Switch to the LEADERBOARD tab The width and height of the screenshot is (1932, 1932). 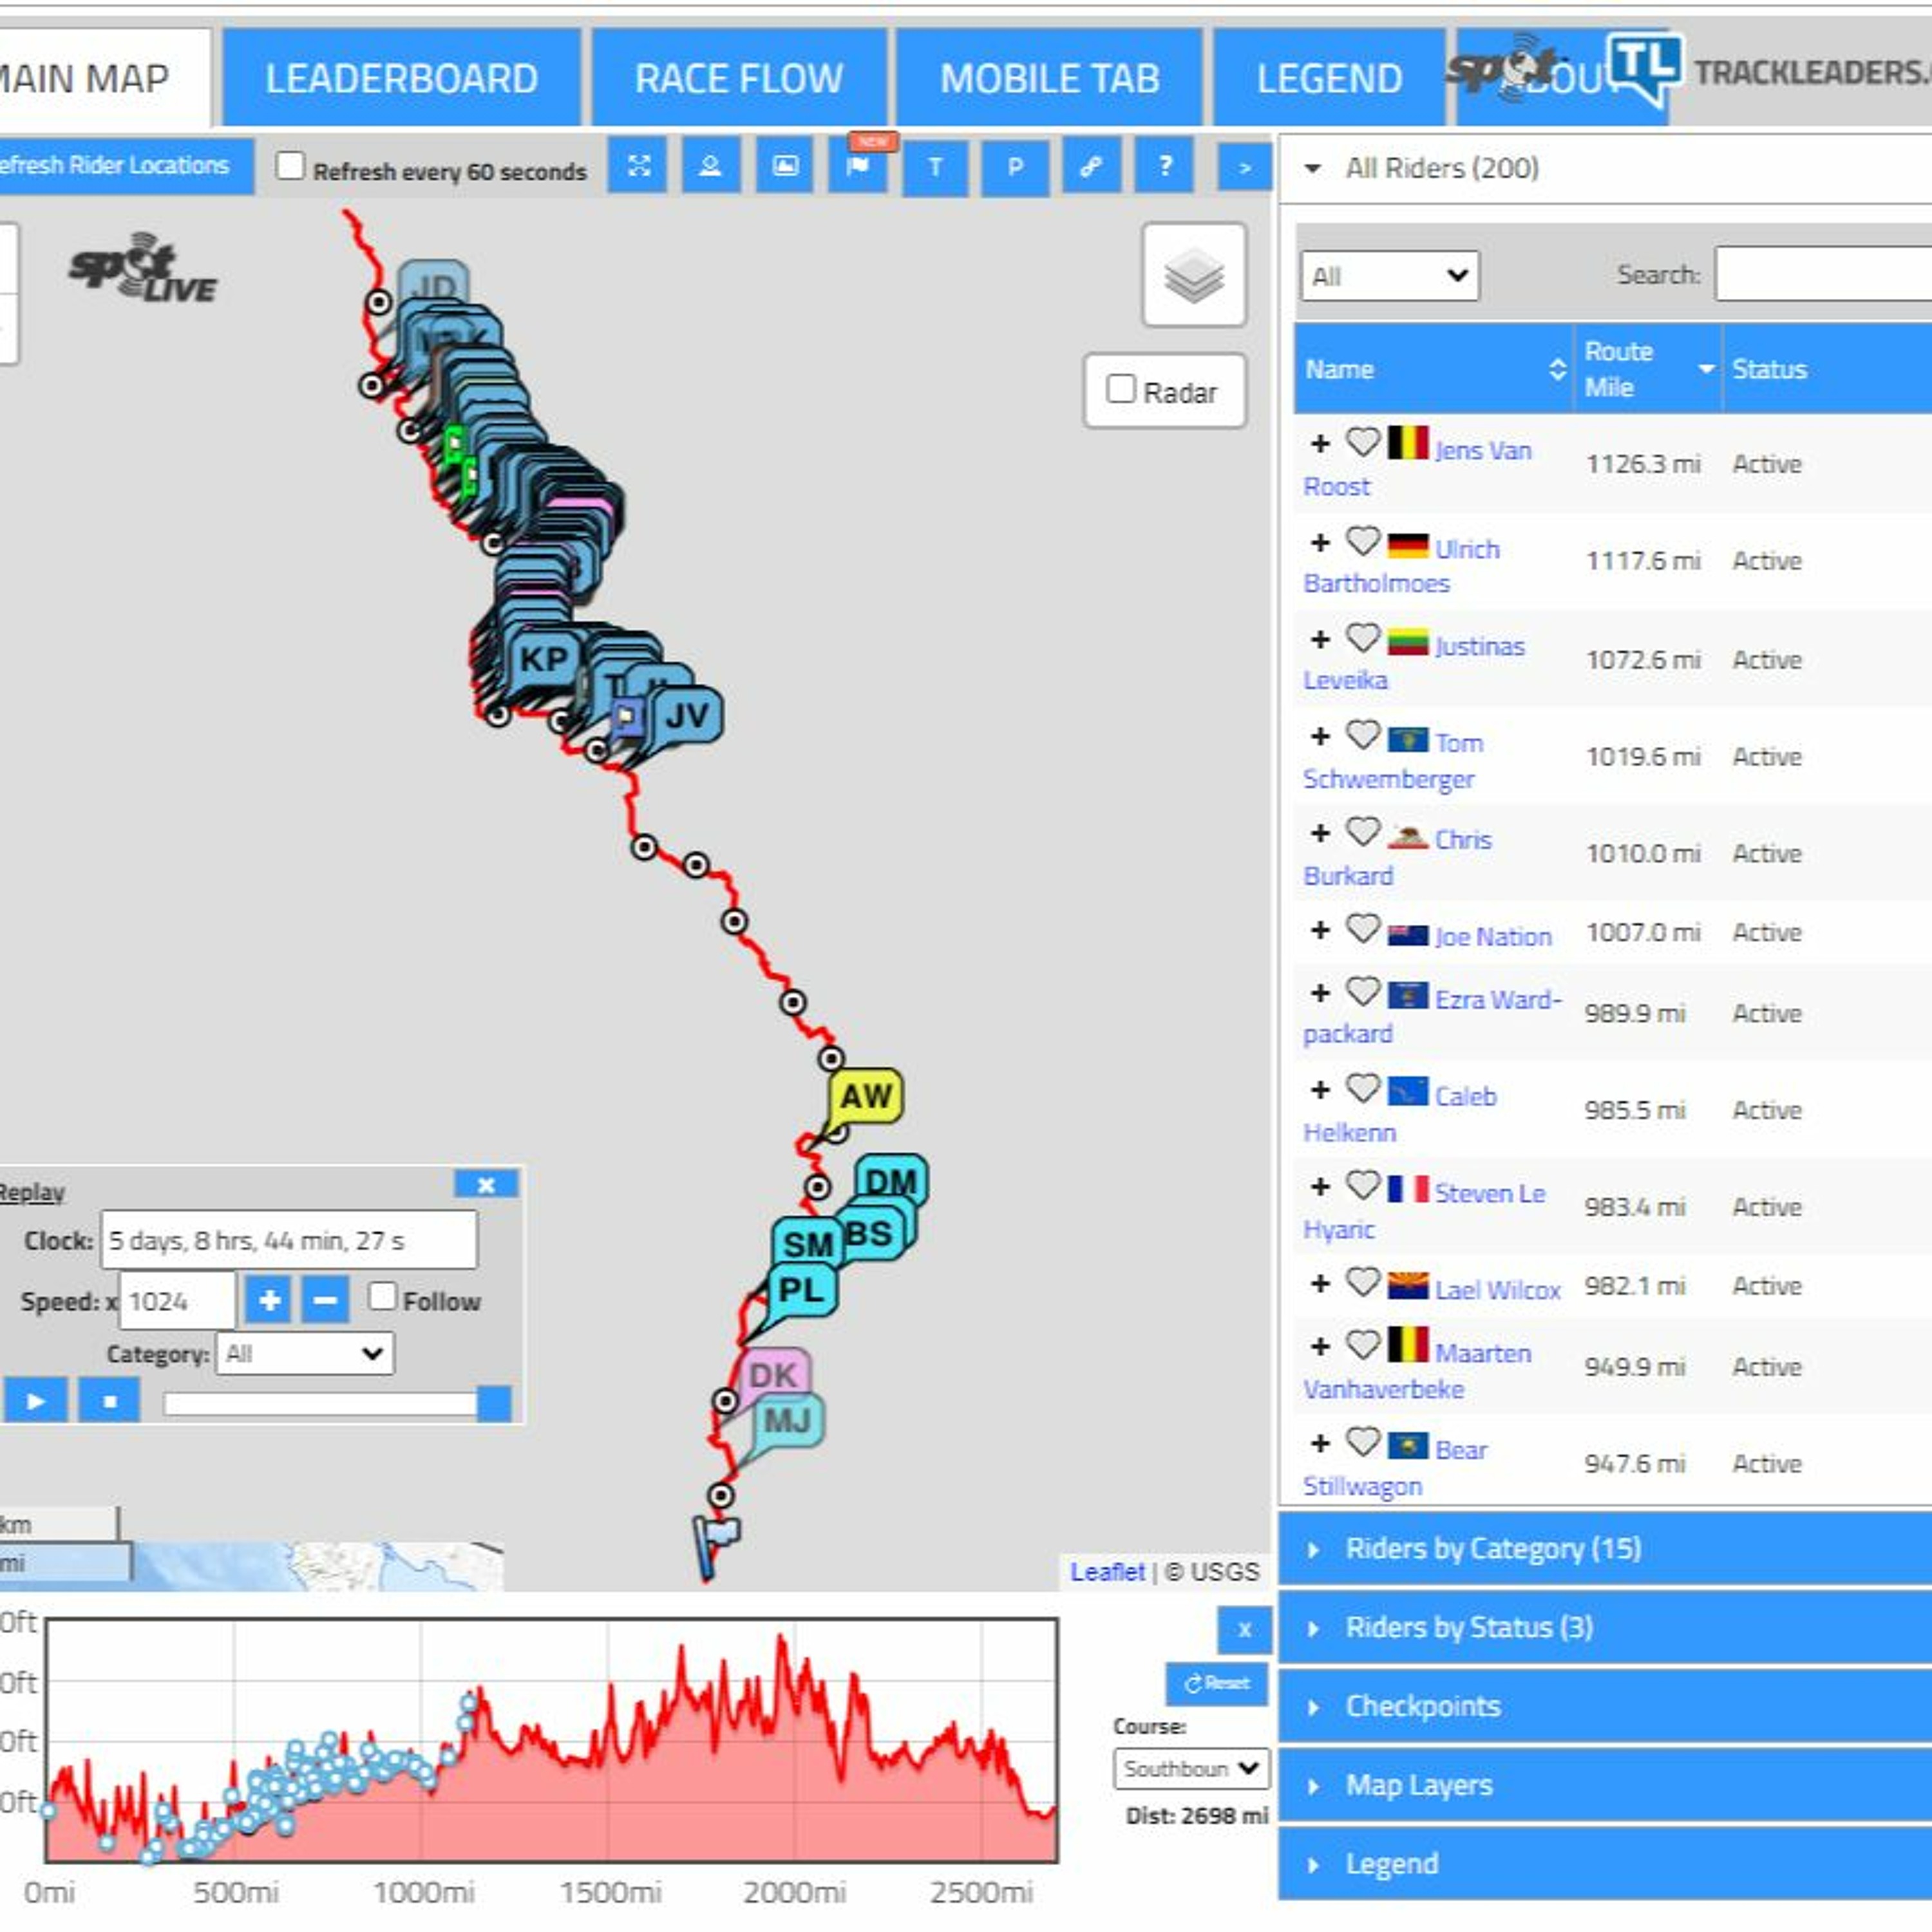point(401,78)
